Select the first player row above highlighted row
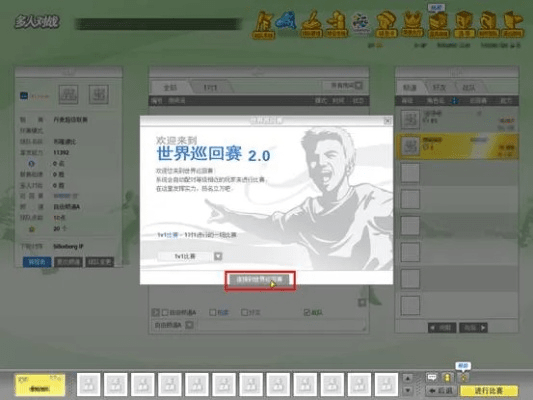 457,120
